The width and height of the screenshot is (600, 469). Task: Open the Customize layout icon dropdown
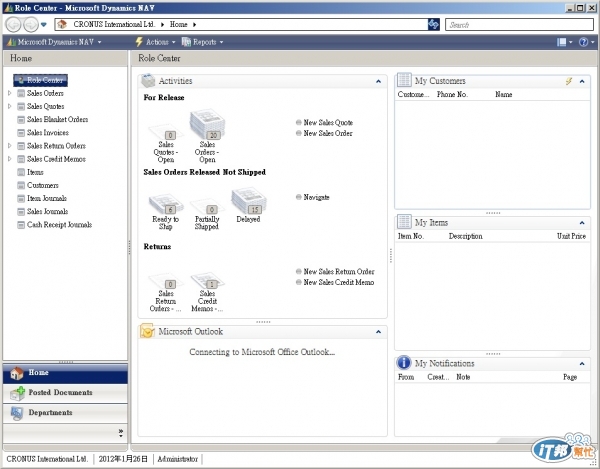tap(564, 42)
